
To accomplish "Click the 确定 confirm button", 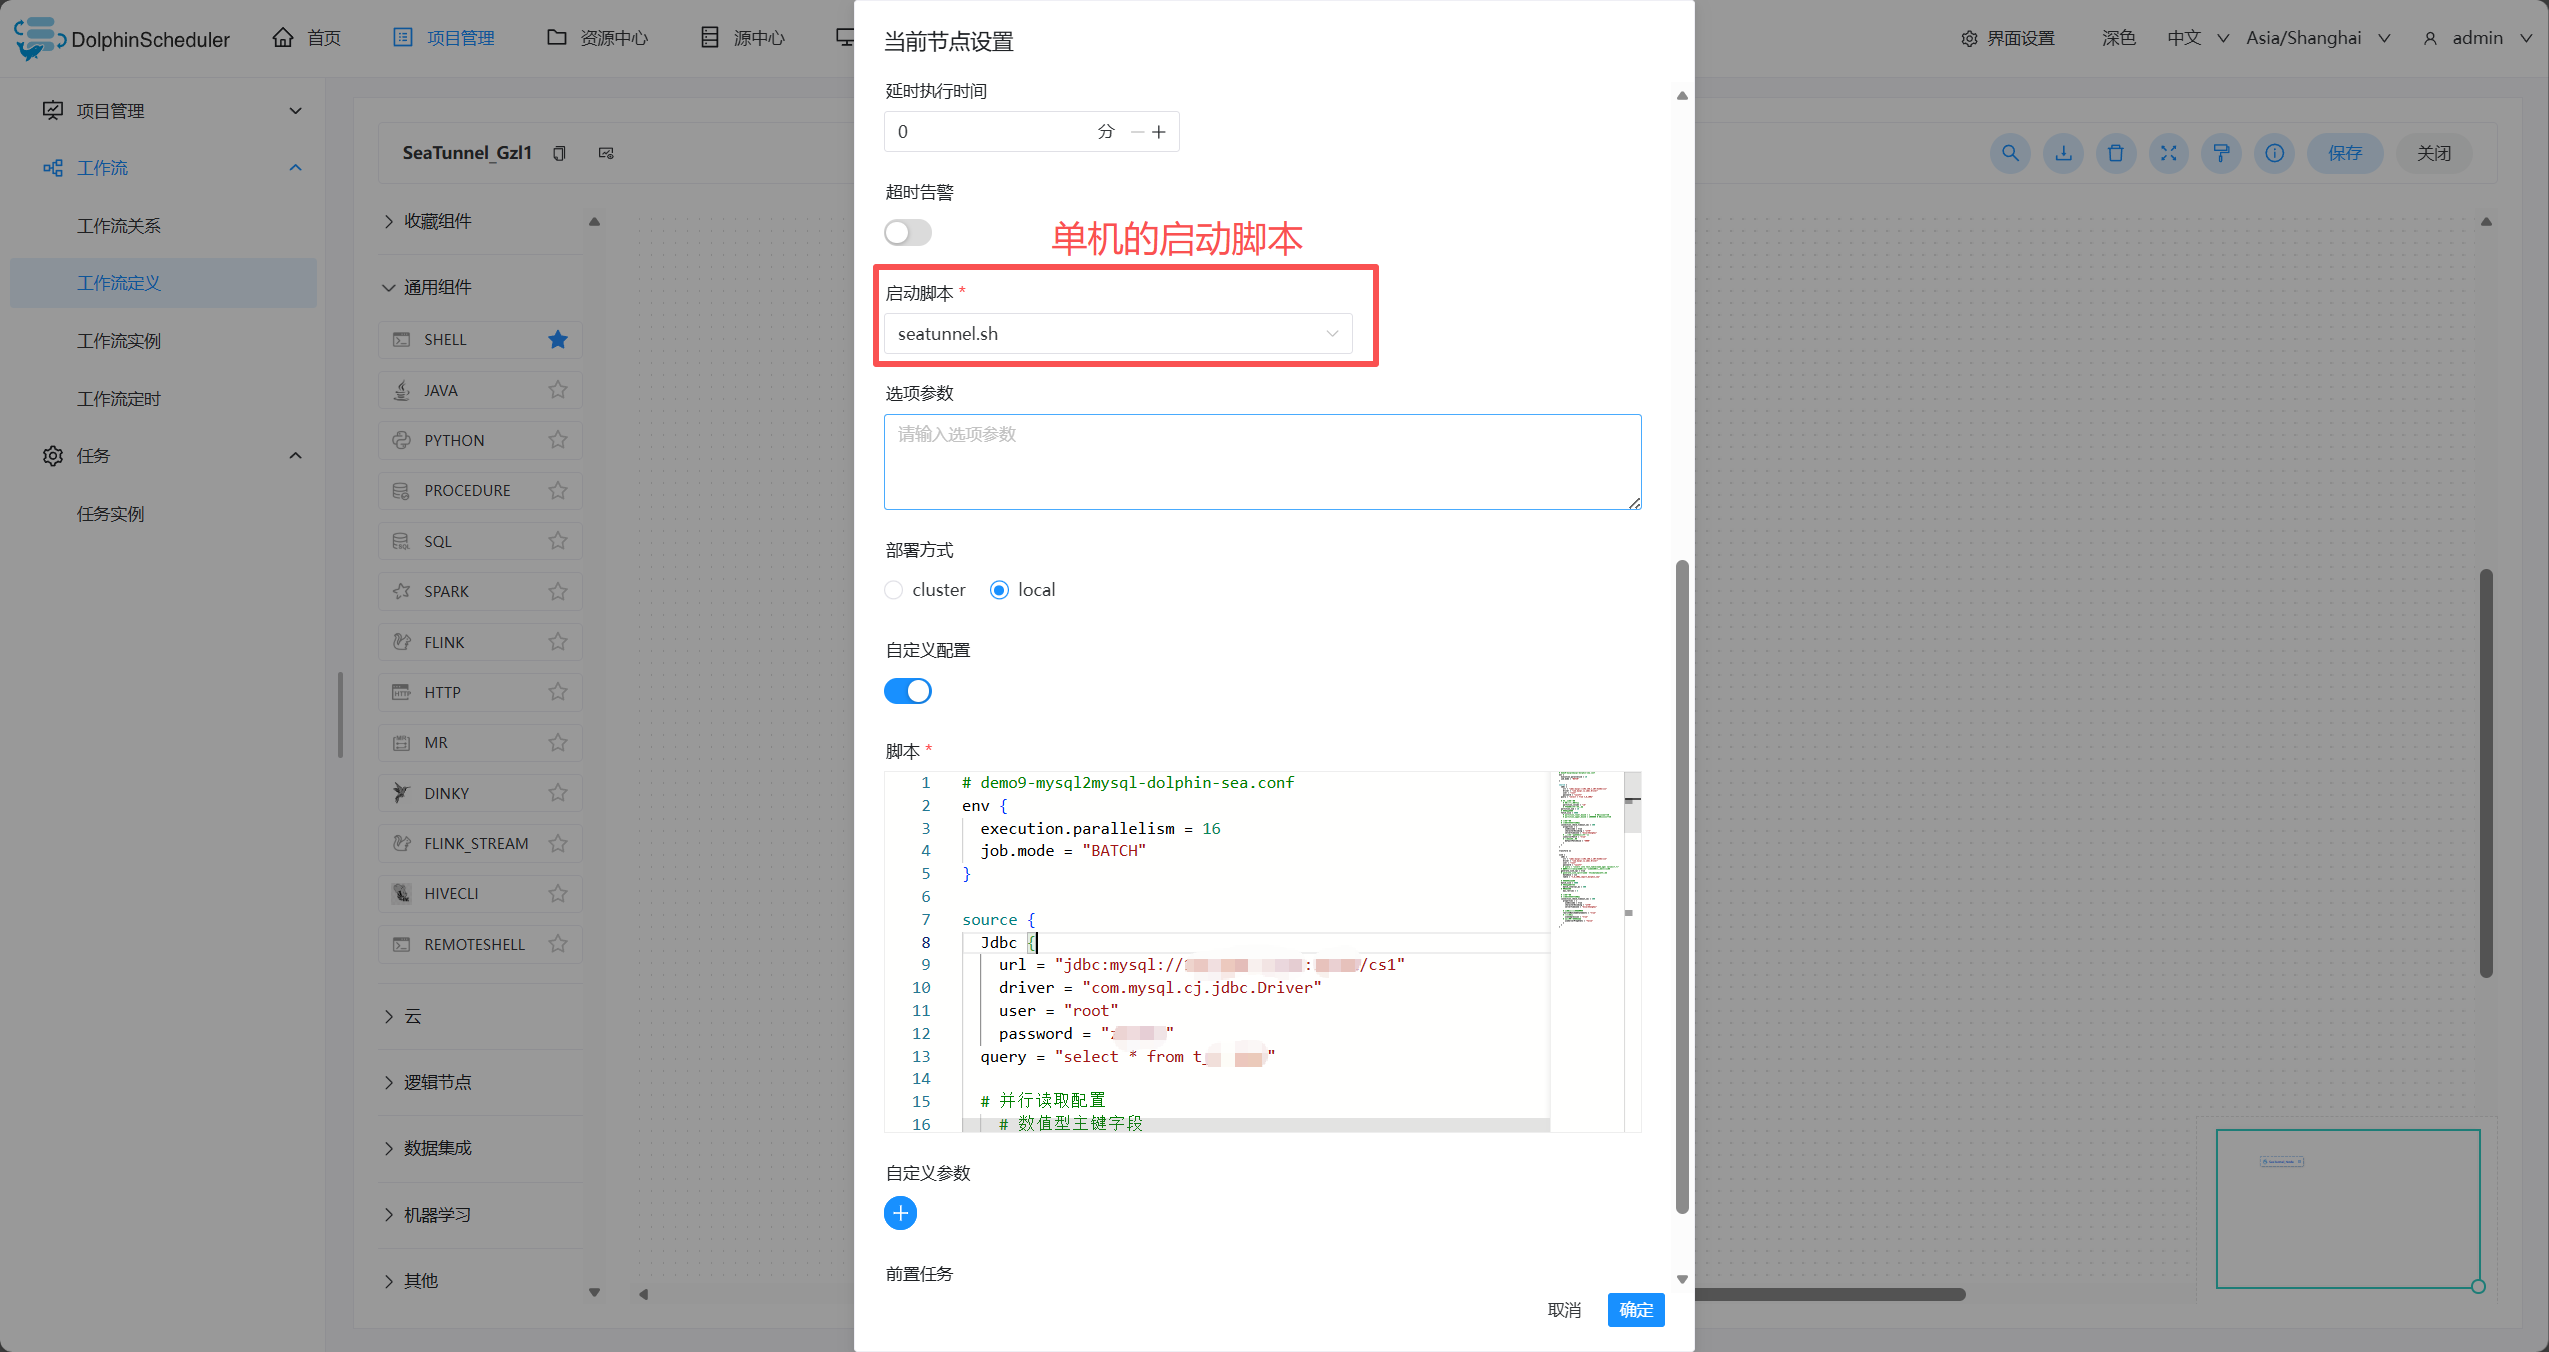I will point(1635,1310).
